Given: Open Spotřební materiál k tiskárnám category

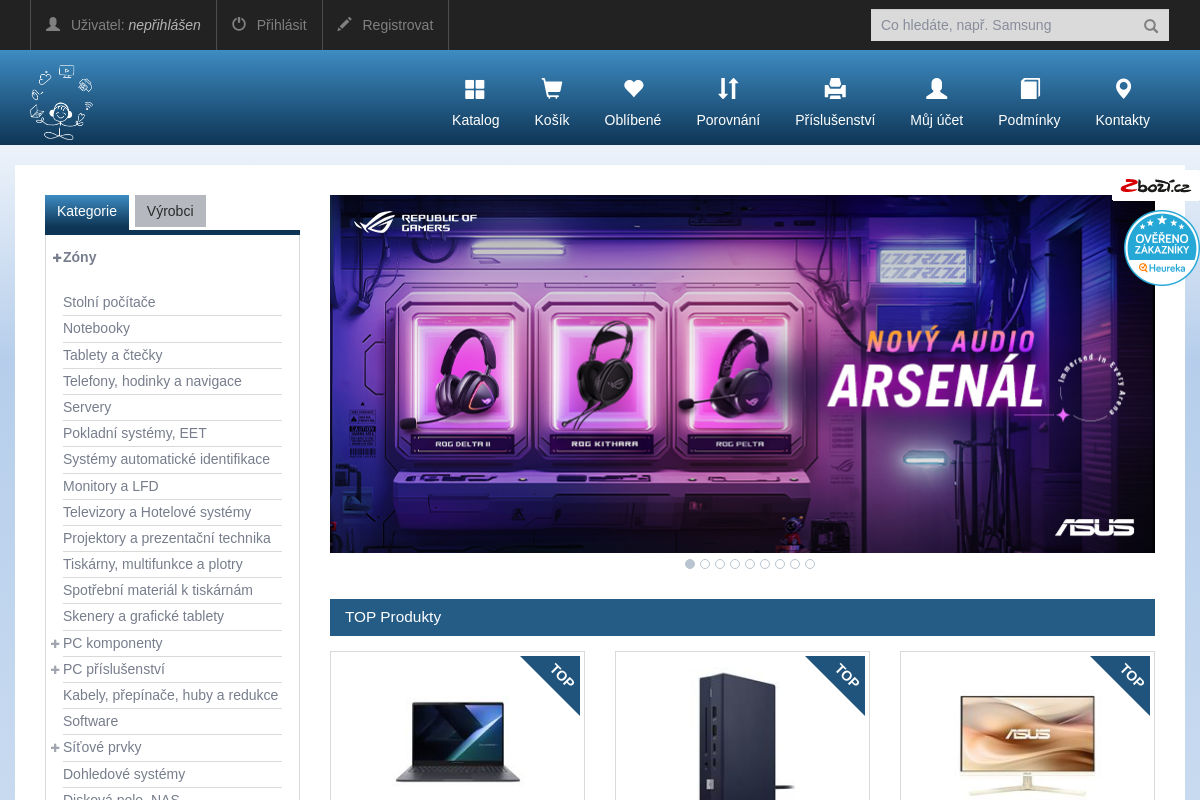Looking at the screenshot, I should tap(158, 590).
